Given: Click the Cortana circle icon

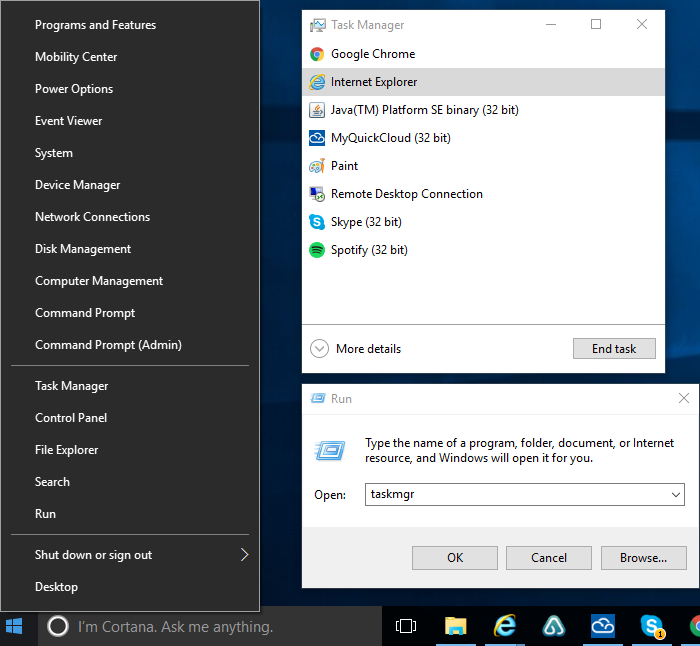Looking at the screenshot, I should tap(58, 626).
